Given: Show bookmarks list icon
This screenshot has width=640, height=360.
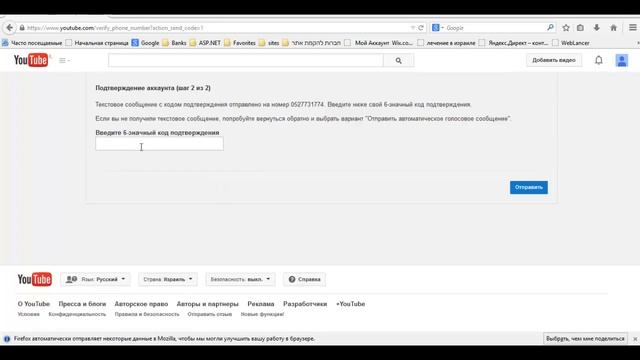Looking at the screenshot, I should pos(580,28).
